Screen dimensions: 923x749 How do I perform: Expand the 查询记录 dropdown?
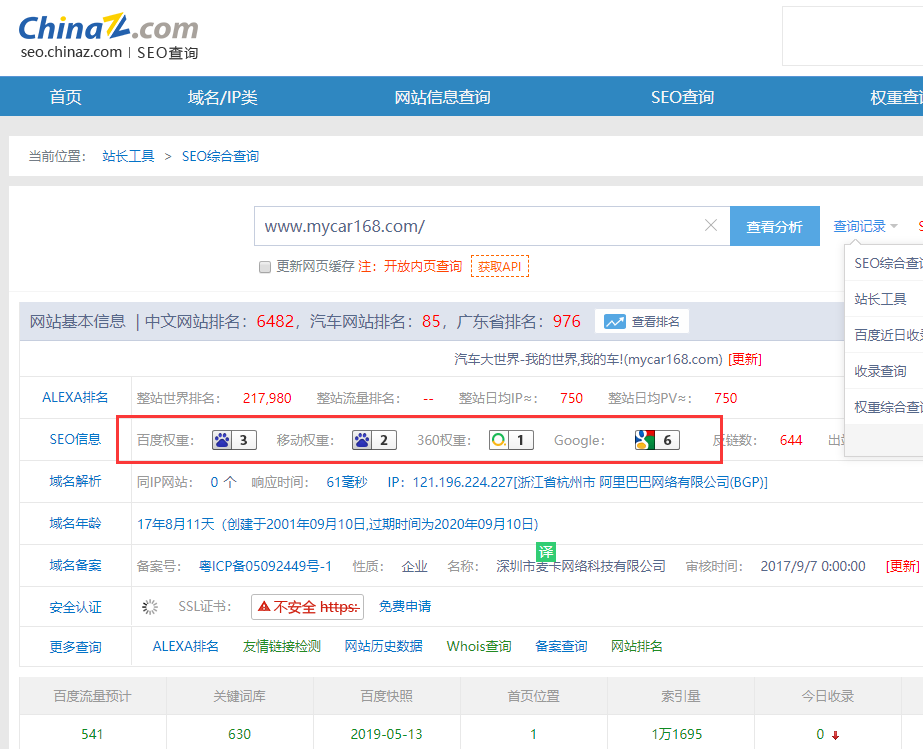coord(865,226)
